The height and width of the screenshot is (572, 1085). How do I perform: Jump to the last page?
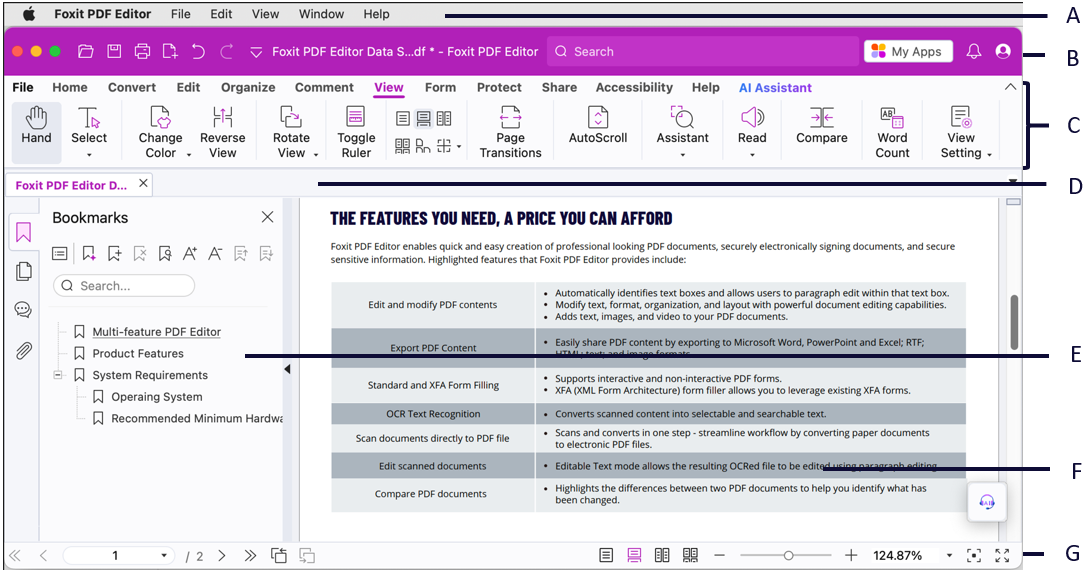click(250, 555)
